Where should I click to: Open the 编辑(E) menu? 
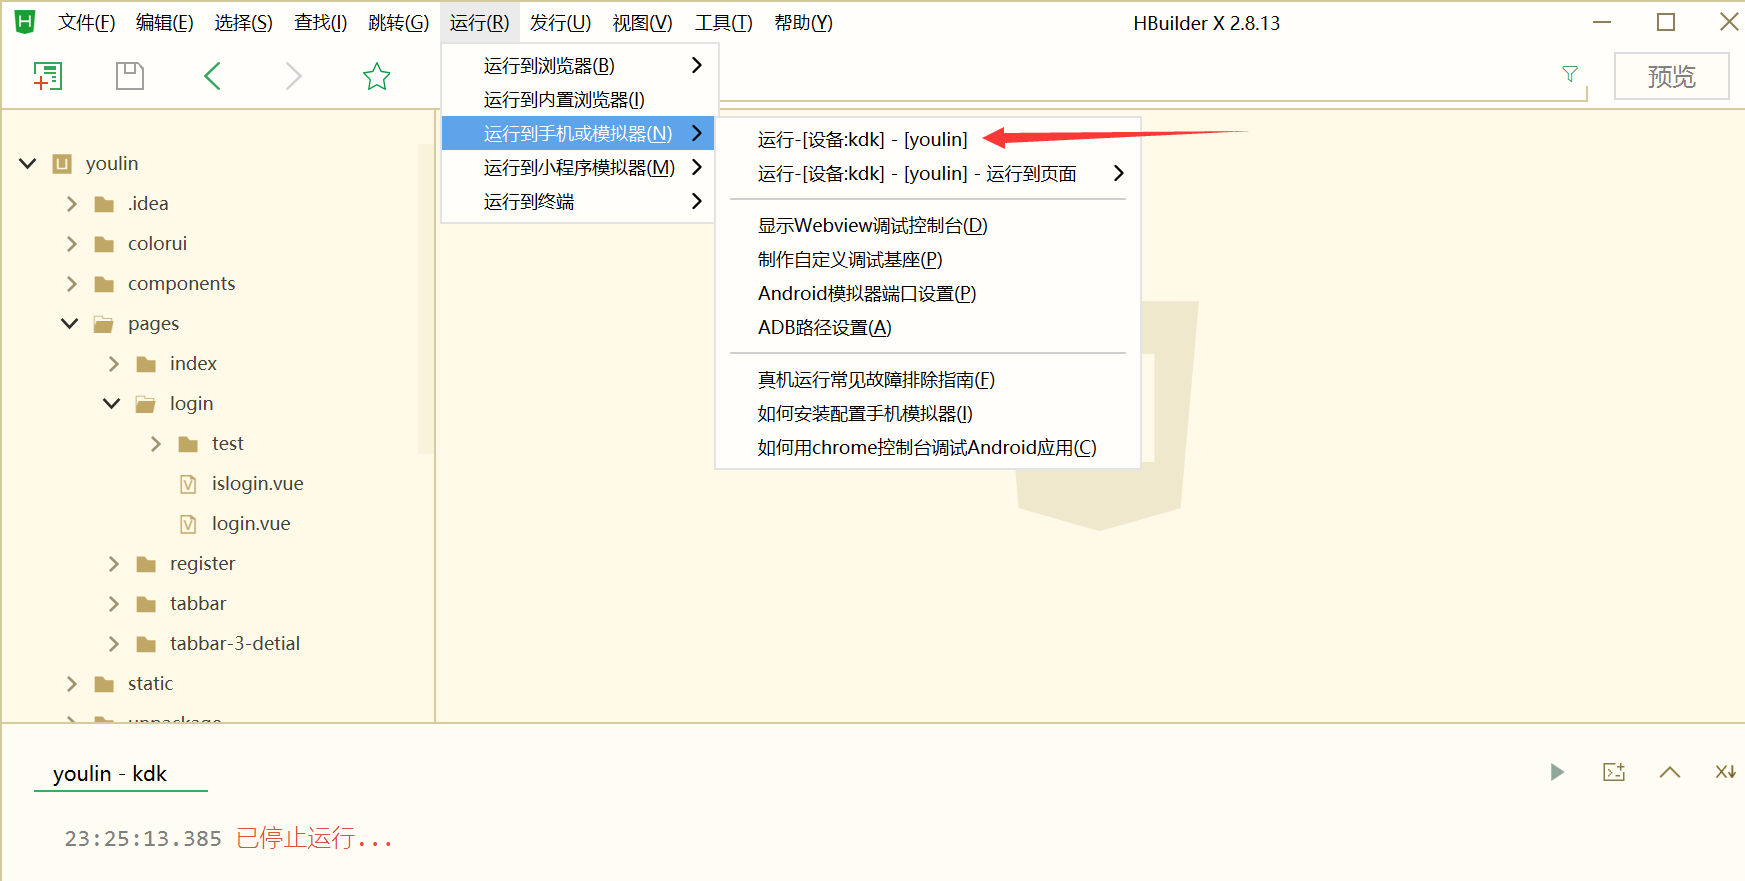[x=164, y=23]
